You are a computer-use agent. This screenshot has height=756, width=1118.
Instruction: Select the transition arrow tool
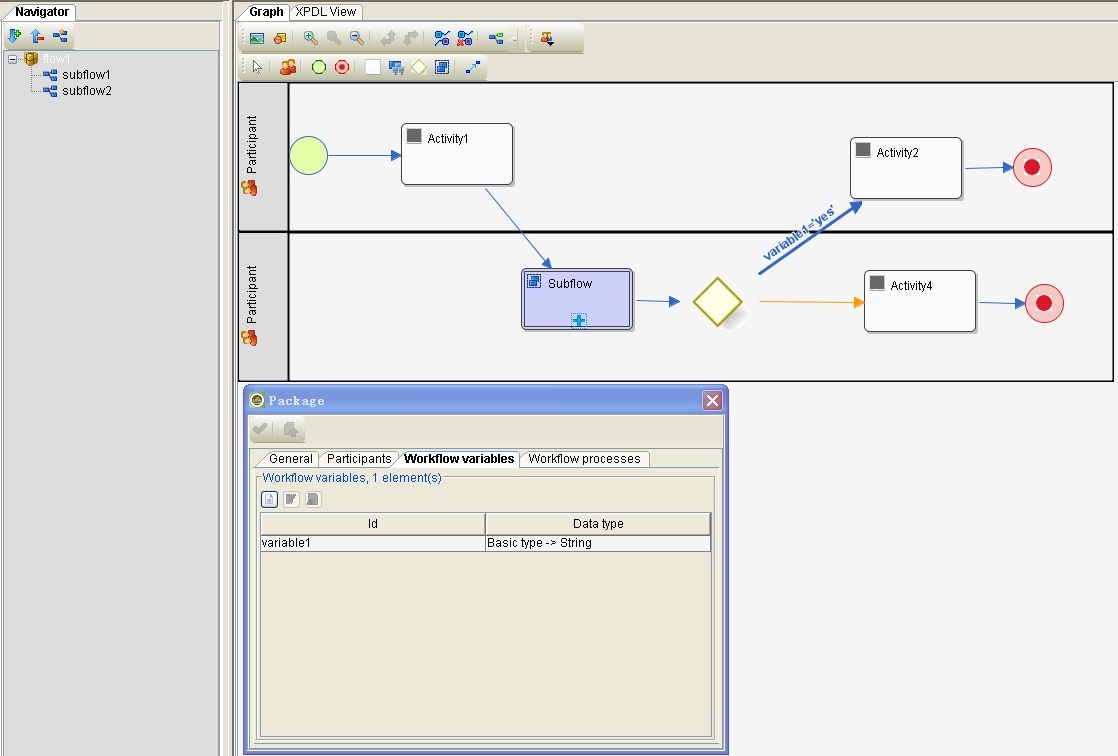pyautogui.click(x=473, y=67)
